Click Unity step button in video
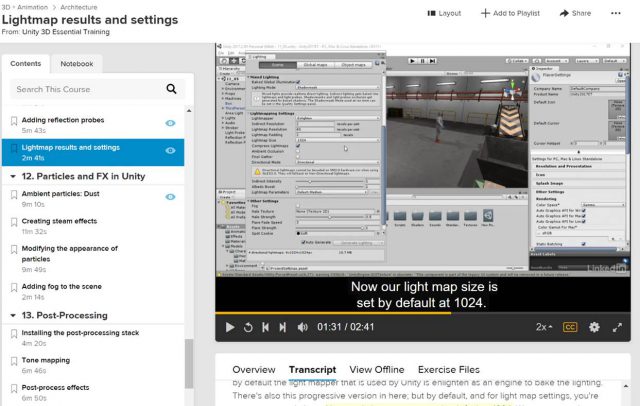640x406 pixels. click(433, 61)
